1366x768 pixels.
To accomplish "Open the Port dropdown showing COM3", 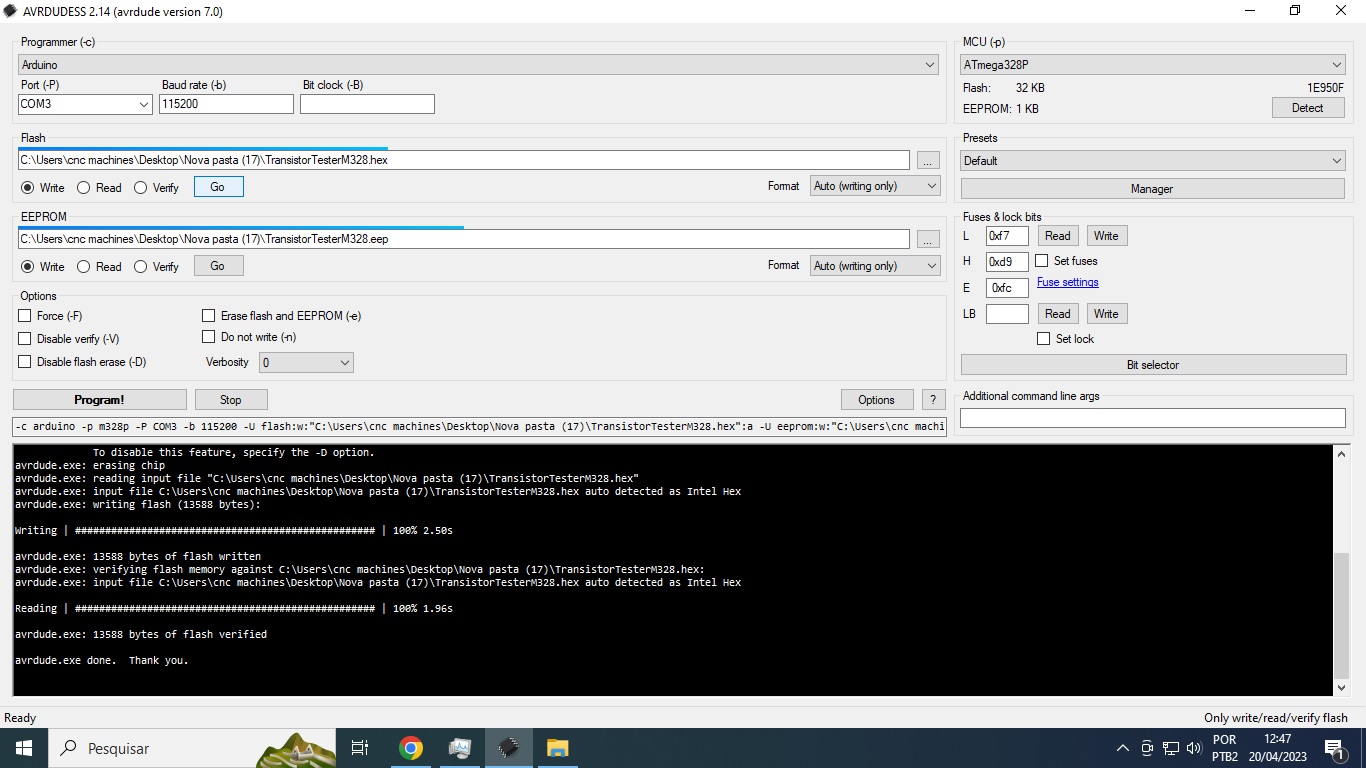I will point(85,104).
